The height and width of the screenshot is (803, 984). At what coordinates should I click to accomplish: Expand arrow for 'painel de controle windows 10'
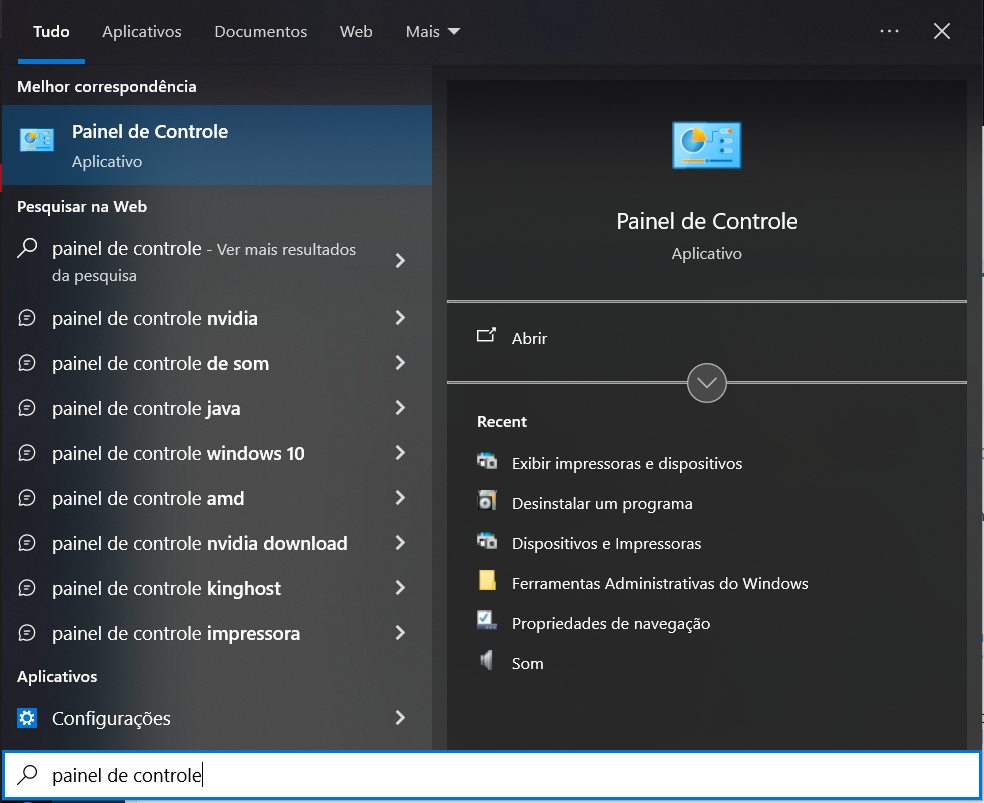point(400,453)
